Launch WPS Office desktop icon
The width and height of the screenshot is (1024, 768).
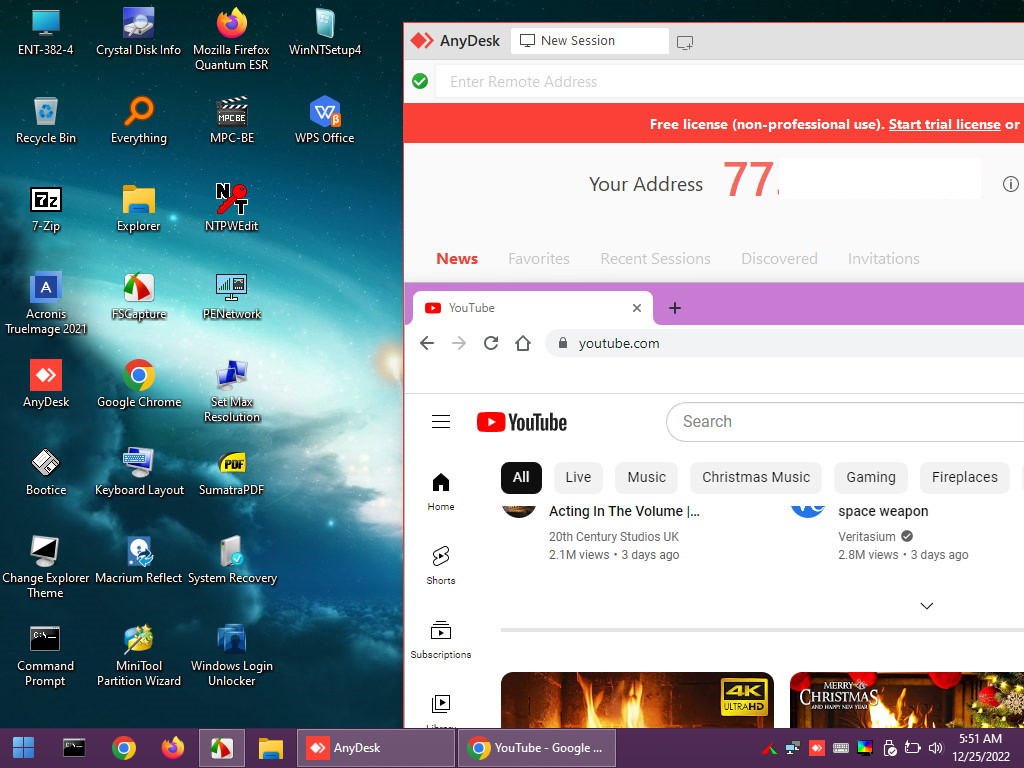pyautogui.click(x=325, y=121)
